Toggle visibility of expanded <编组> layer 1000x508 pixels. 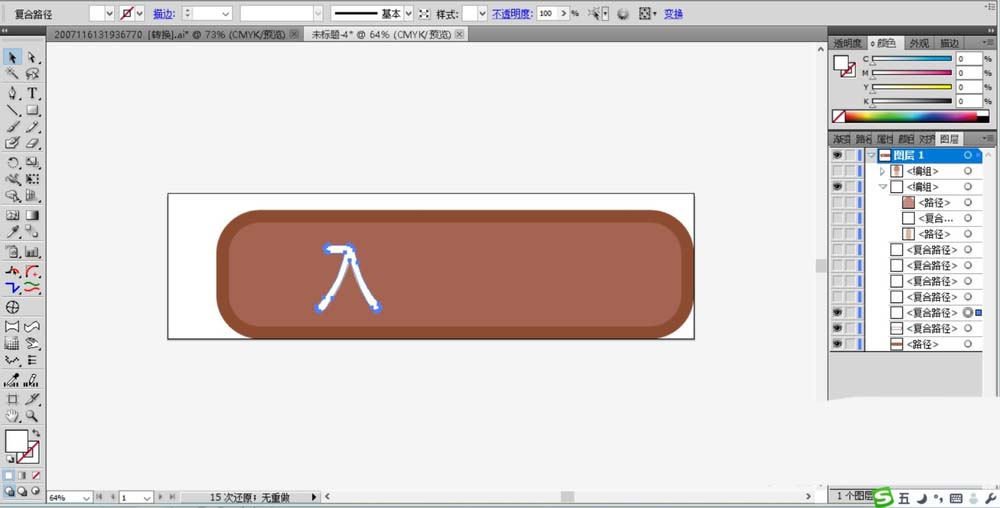pyautogui.click(x=837, y=186)
